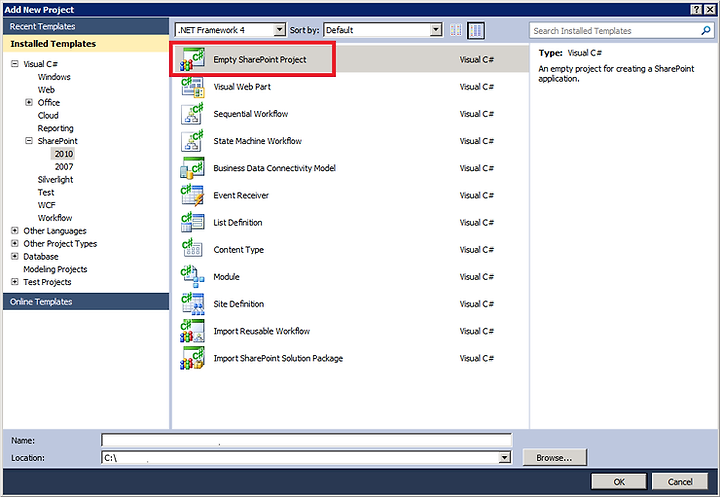Viewport: 720px width, 497px height.
Task: Collapse the SharePoint tree node
Action: click(29, 141)
